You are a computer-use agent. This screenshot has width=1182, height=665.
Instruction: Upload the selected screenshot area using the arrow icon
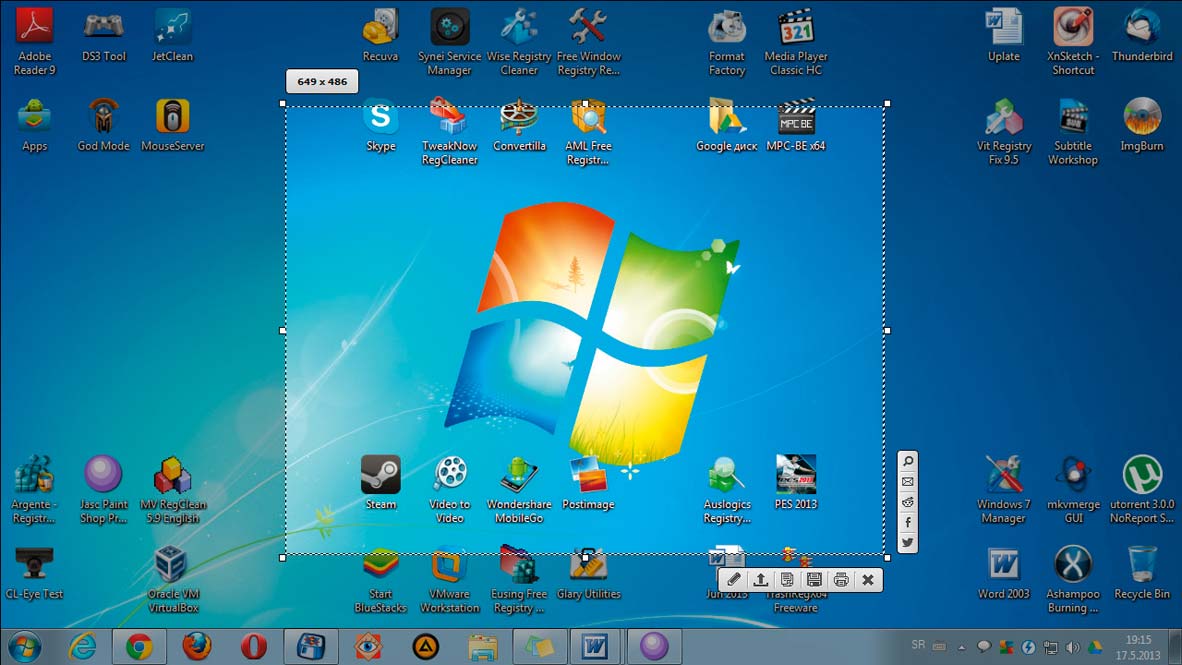coord(761,580)
